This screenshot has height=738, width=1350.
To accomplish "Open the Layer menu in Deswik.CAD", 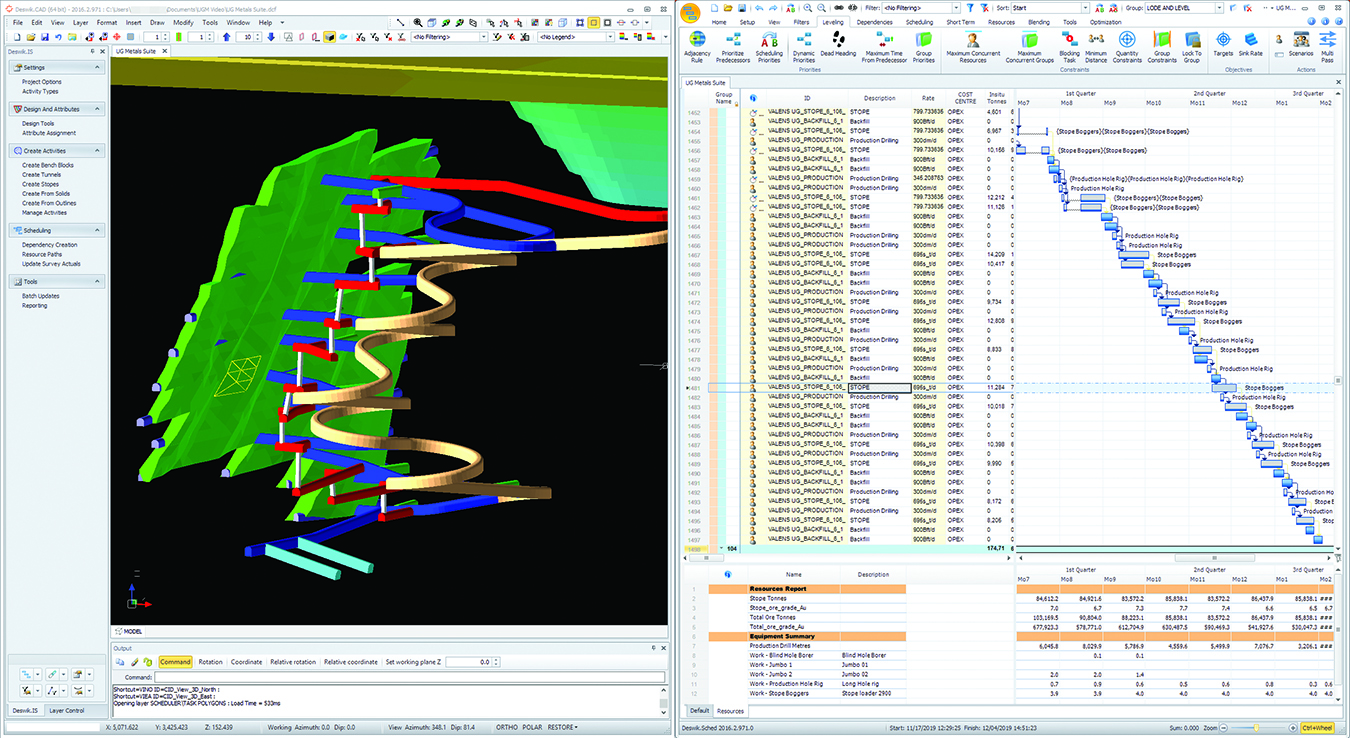I will pyautogui.click(x=81, y=22).
